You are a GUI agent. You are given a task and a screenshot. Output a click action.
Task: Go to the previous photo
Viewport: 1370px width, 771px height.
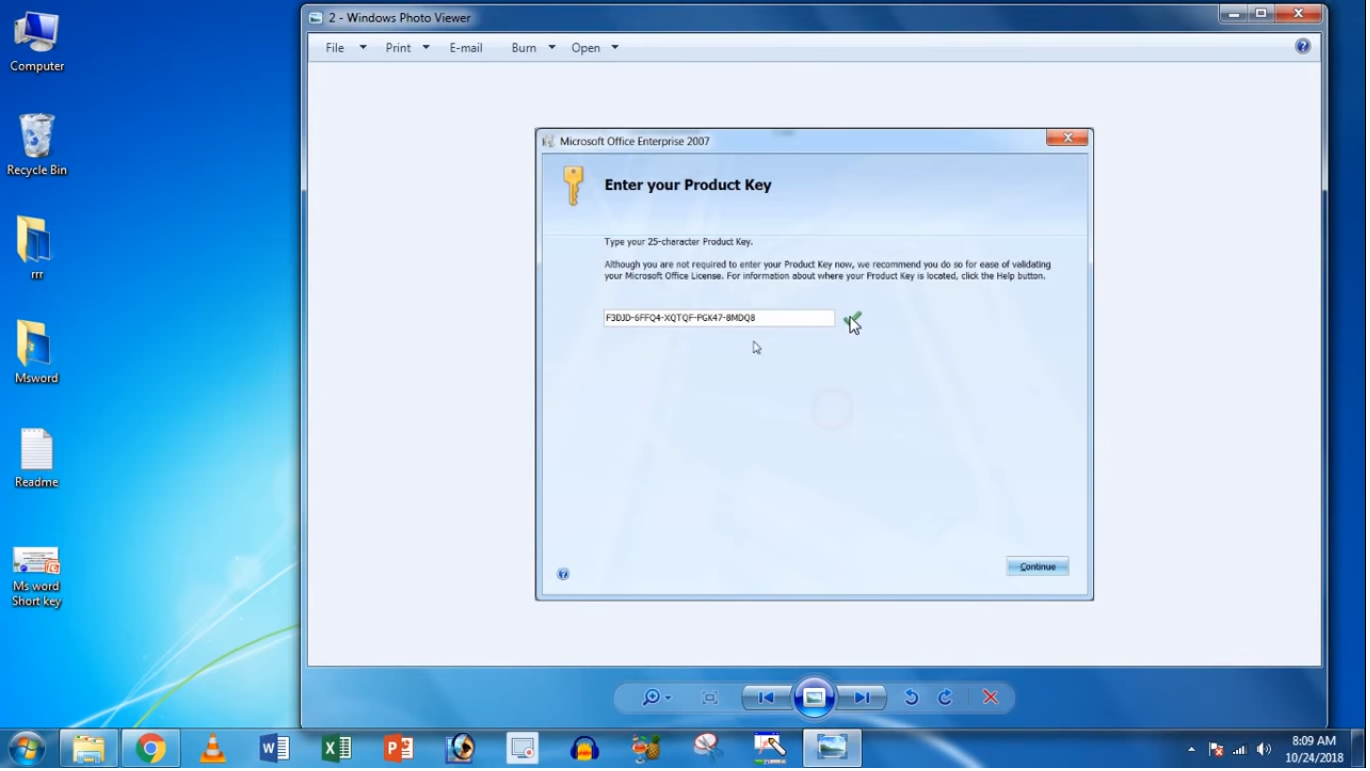pos(766,698)
